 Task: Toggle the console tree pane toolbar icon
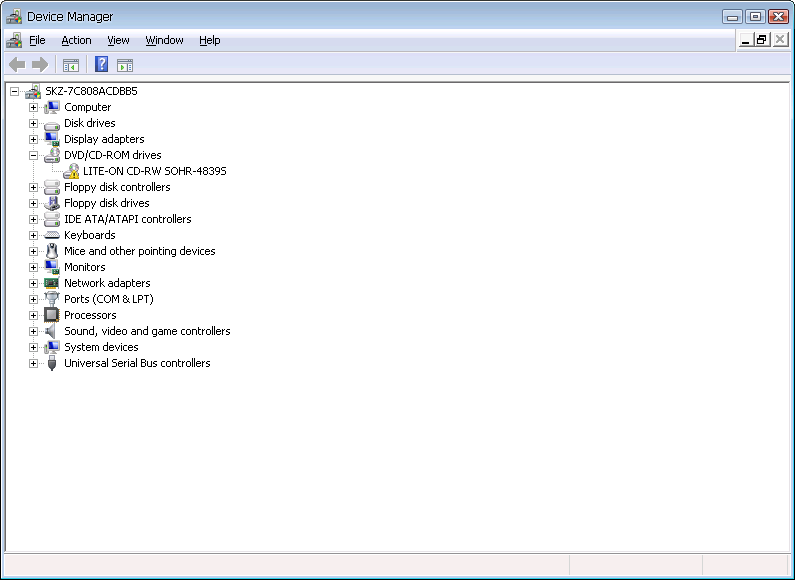71,65
